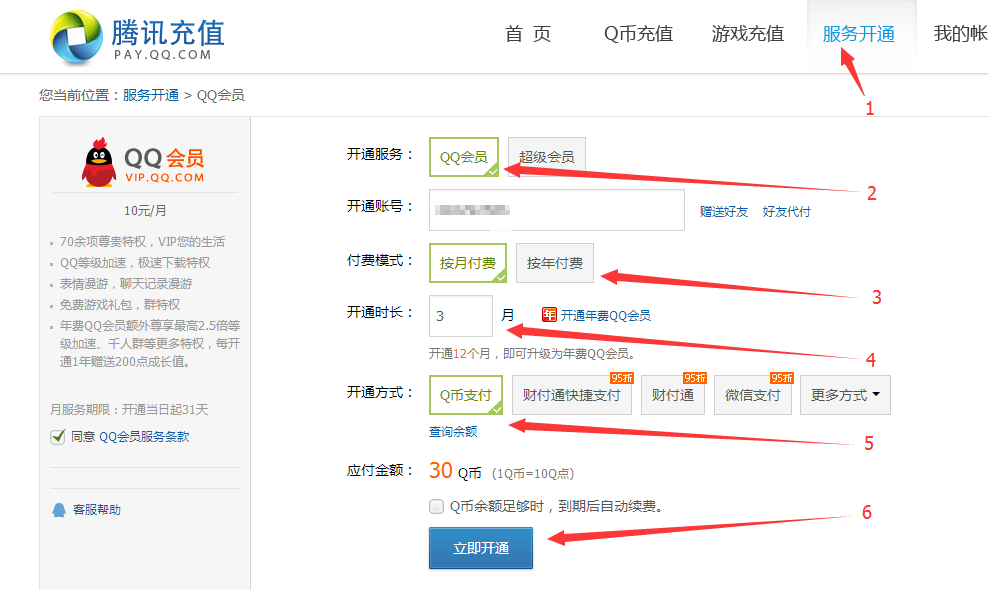Select Q币支付 payment method
The image size is (988, 590).
466,395
